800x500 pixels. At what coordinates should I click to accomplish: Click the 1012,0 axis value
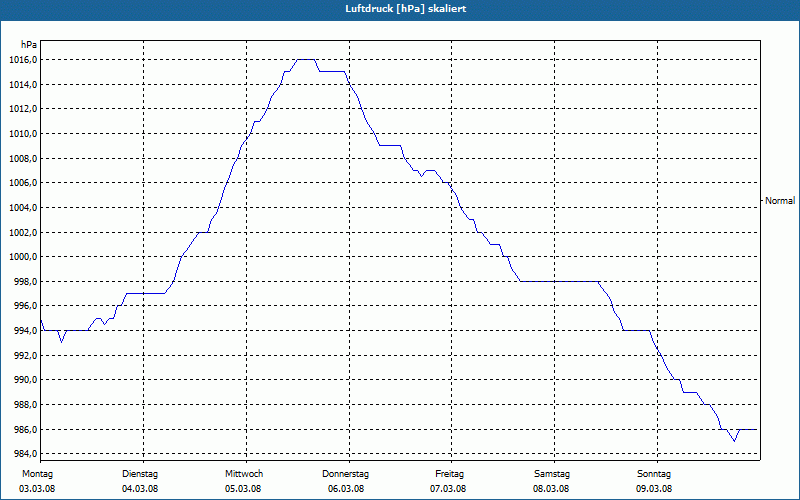(23, 109)
